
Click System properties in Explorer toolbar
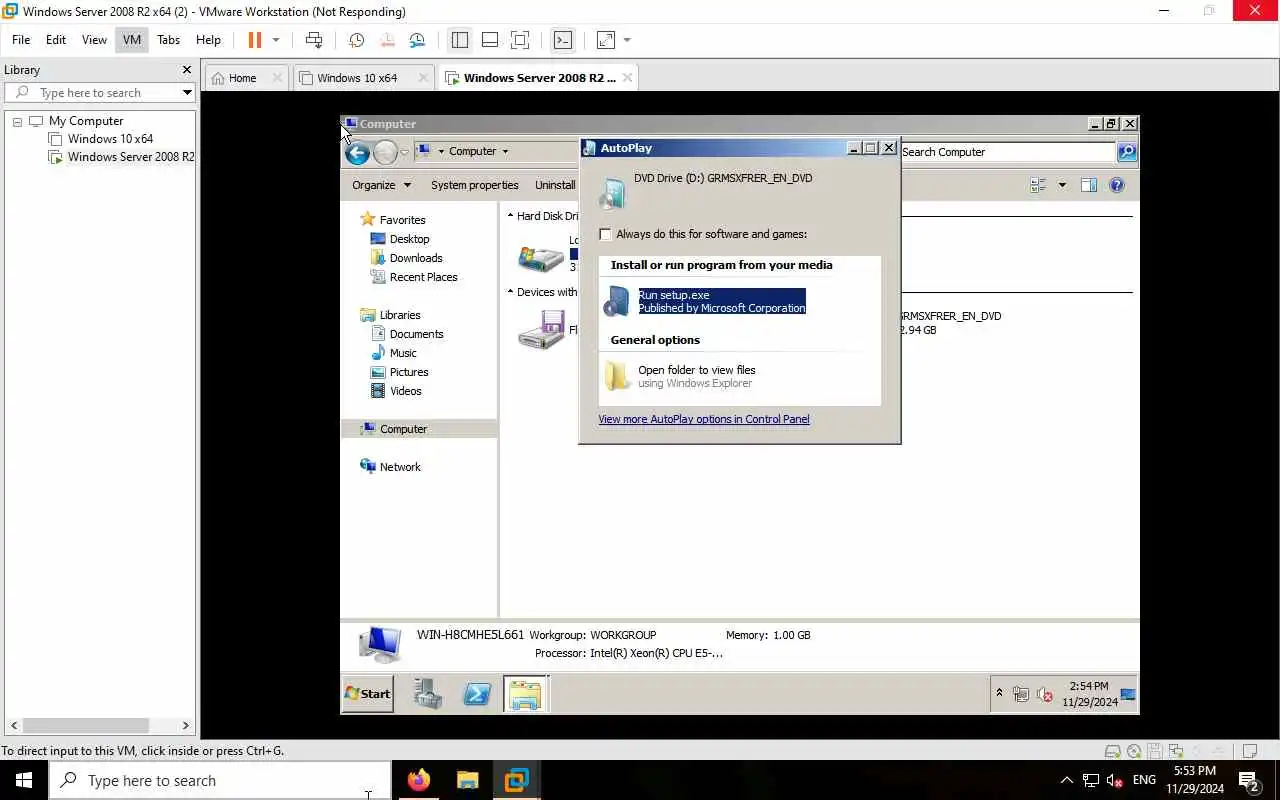[x=474, y=185]
